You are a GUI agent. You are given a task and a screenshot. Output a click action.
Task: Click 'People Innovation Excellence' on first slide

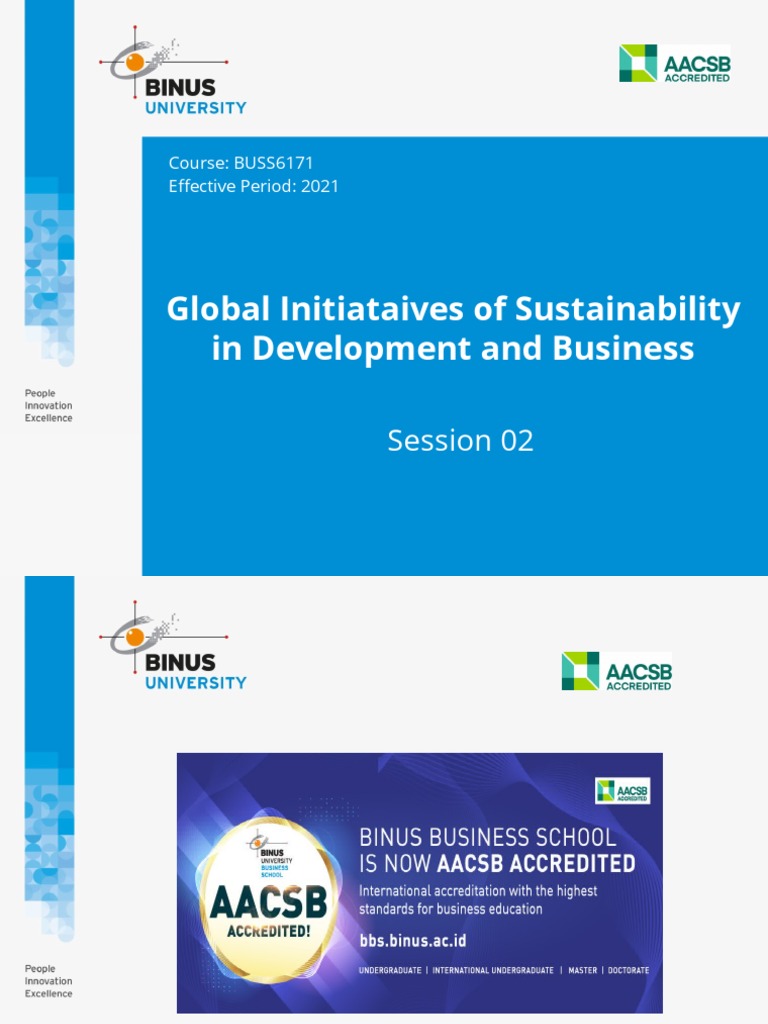[x=48, y=406]
